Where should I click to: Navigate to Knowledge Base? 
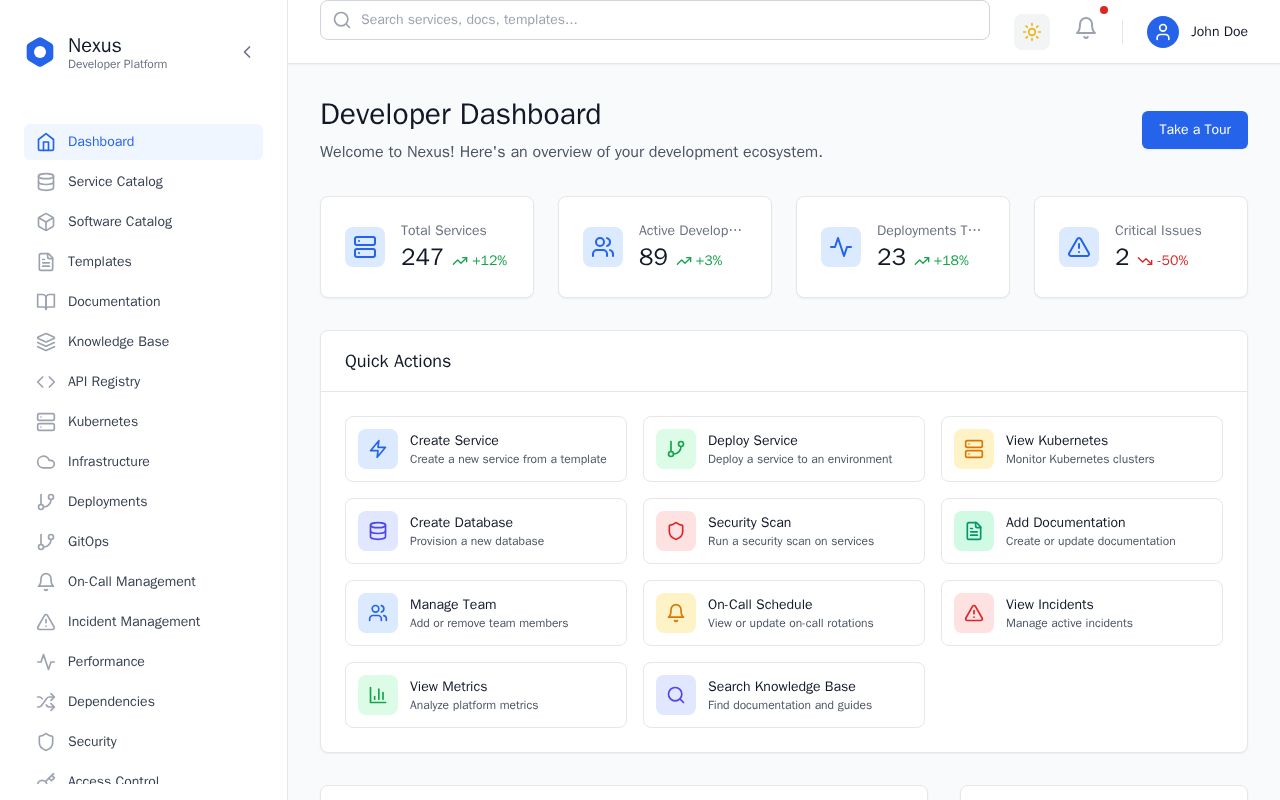143,342
